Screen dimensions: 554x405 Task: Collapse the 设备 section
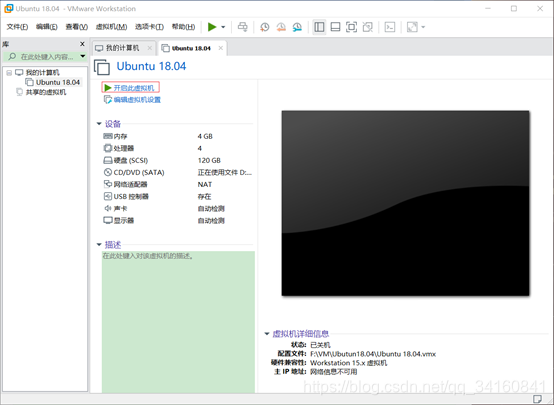point(99,124)
